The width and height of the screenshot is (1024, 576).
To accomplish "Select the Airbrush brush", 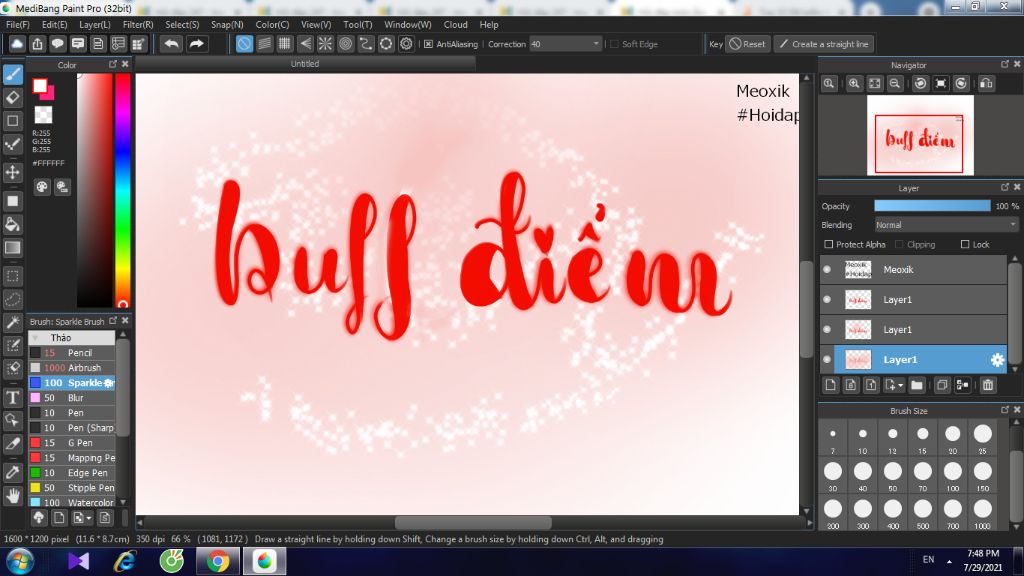I will pos(72,368).
